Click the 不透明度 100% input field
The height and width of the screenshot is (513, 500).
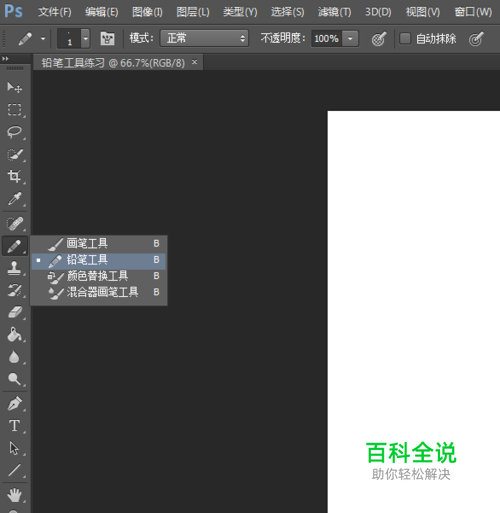(327, 39)
